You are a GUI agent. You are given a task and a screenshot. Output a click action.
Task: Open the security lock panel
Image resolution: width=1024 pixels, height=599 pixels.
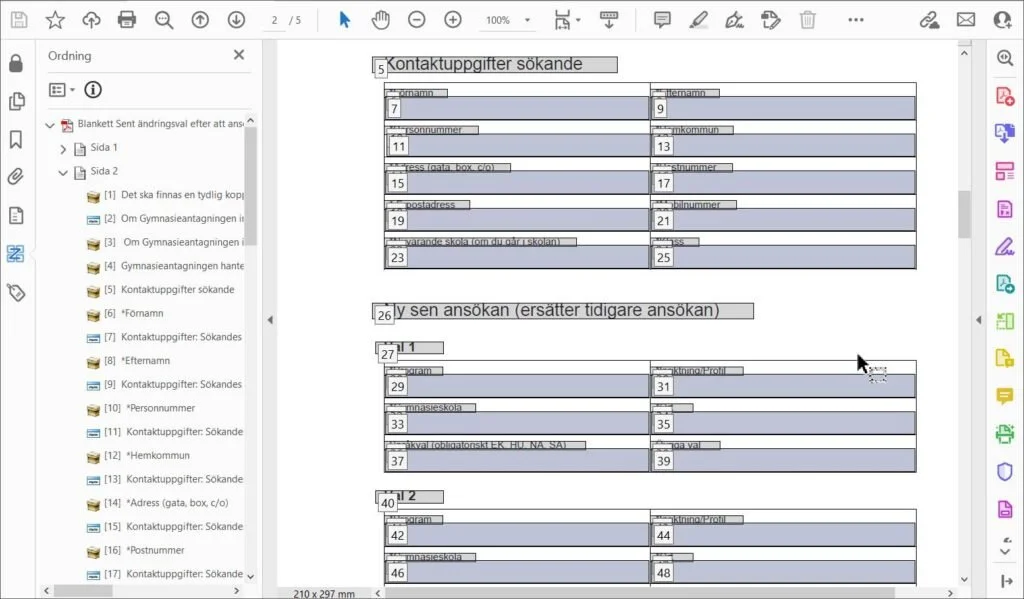click(16, 63)
